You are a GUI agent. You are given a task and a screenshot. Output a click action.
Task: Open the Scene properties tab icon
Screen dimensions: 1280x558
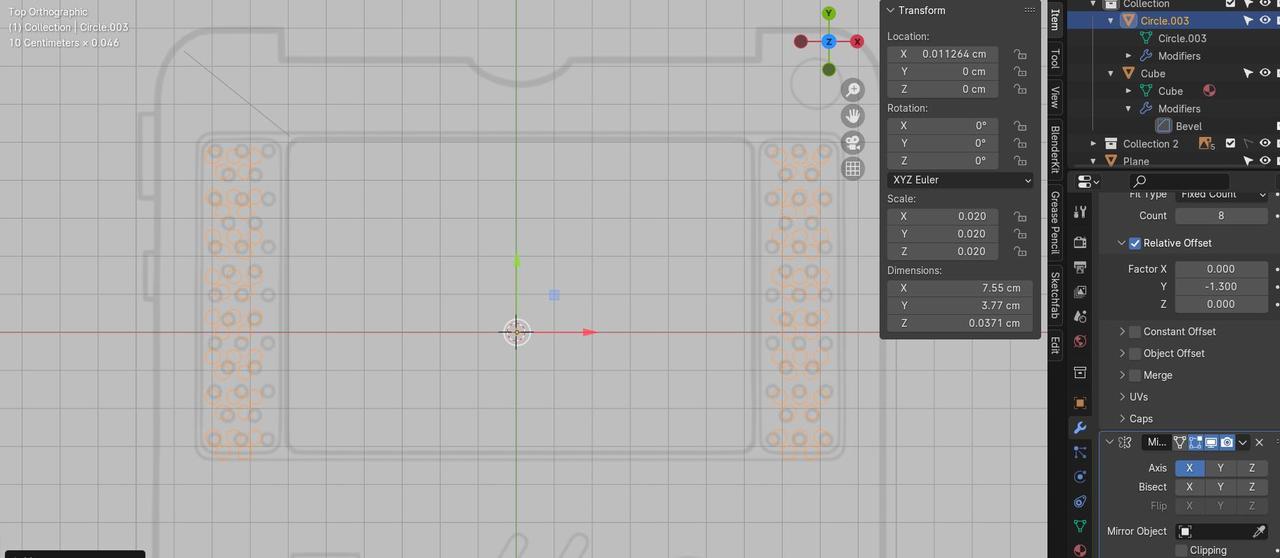point(1080,316)
